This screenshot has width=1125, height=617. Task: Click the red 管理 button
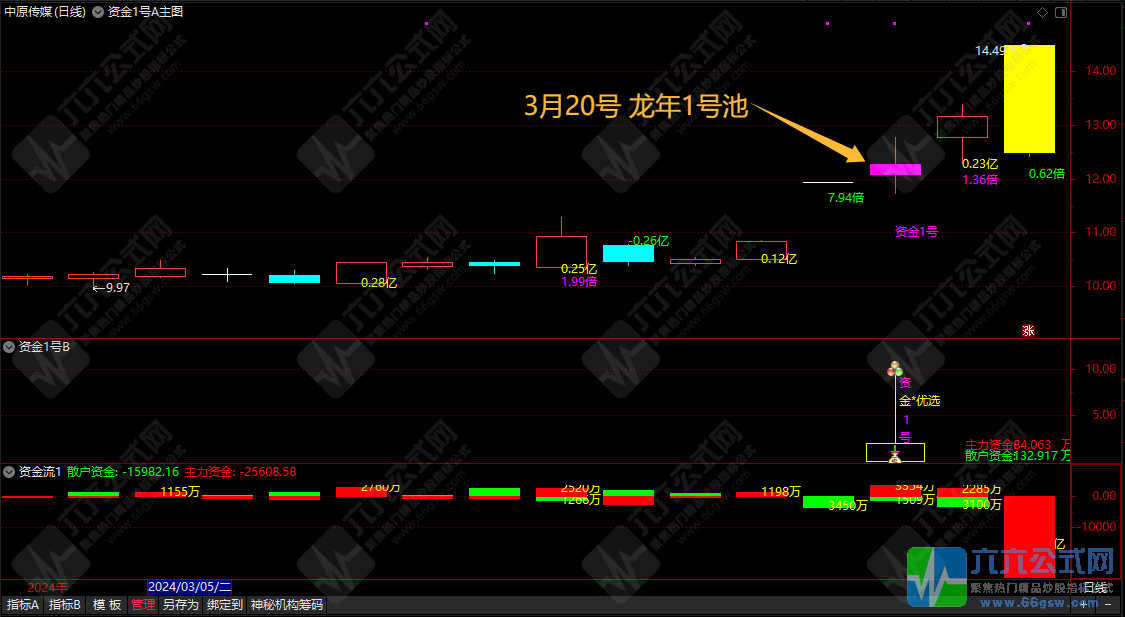143,605
